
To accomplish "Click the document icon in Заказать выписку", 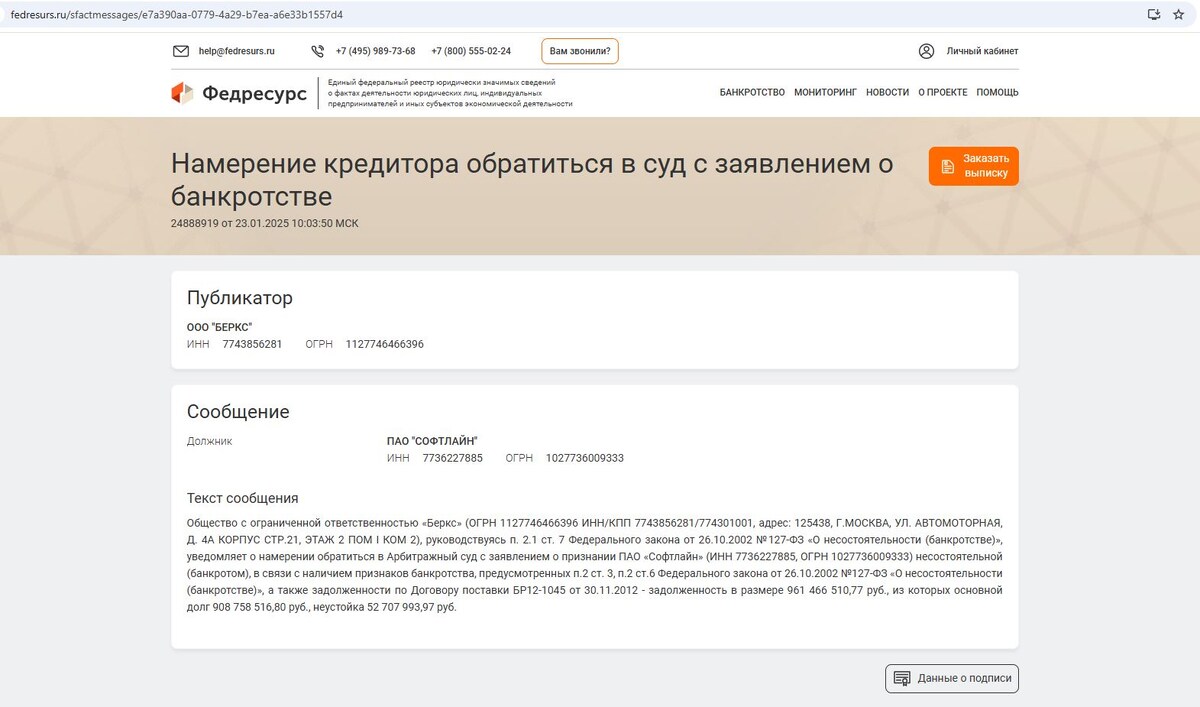I will (x=948, y=166).
